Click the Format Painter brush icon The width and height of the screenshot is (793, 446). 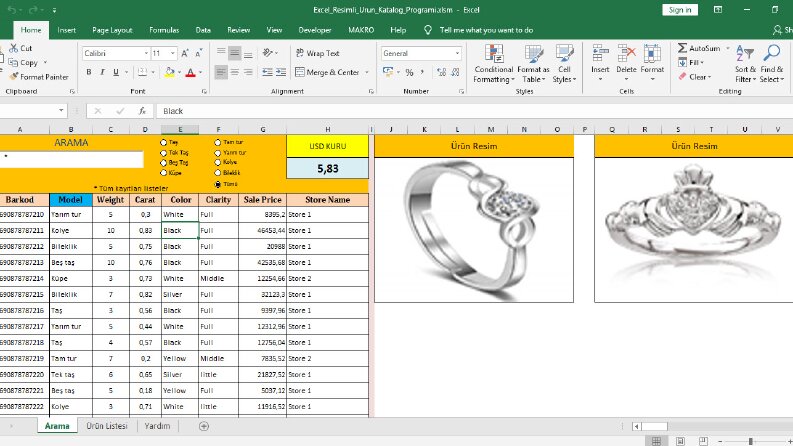pyautogui.click(x=14, y=77)
